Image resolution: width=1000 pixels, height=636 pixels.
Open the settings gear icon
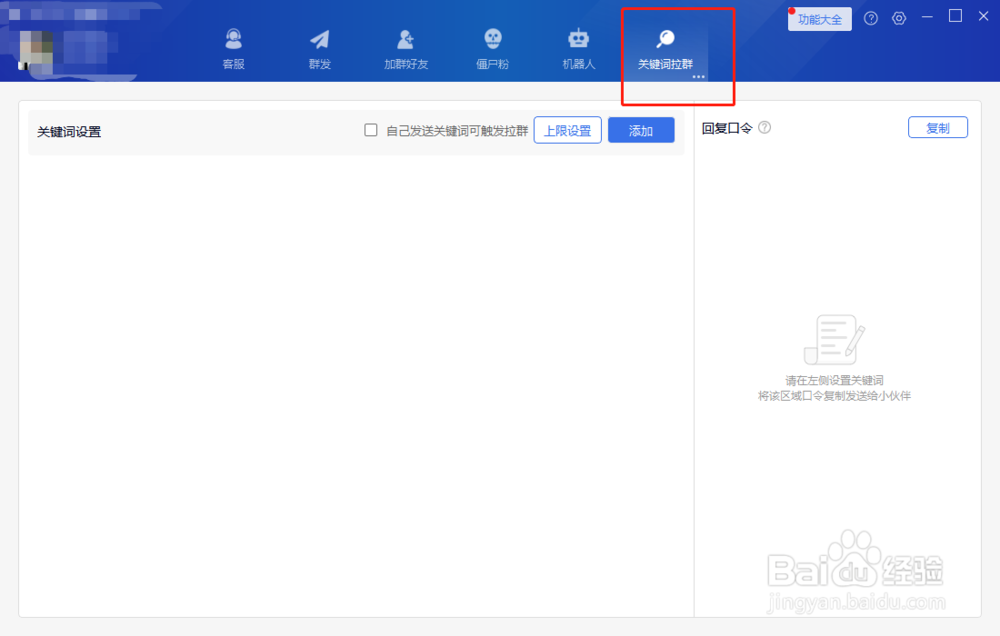point(900,17)
